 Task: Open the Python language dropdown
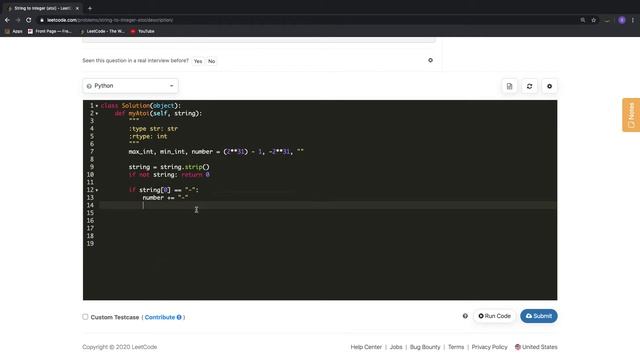point(131,86)
